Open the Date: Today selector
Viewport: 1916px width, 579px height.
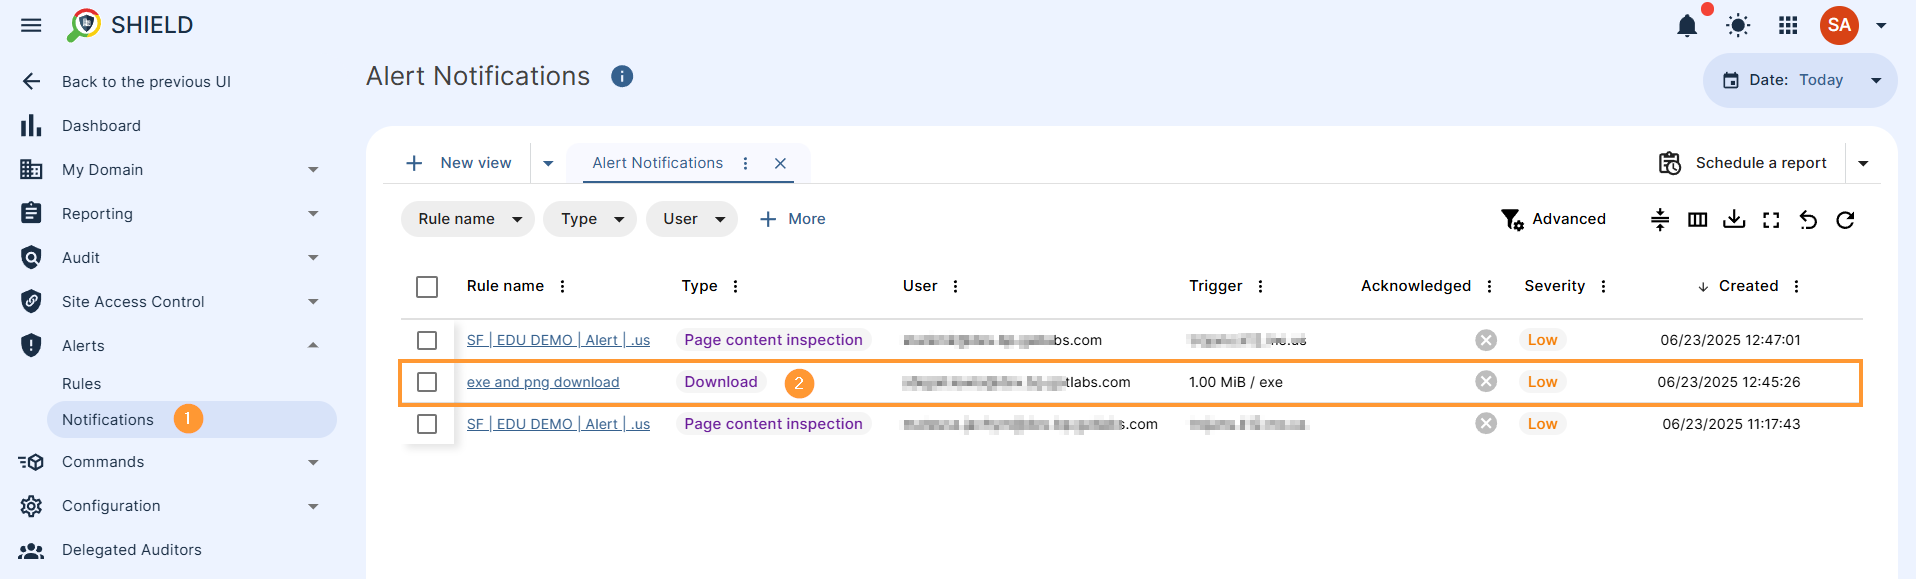pos(1799,80)
